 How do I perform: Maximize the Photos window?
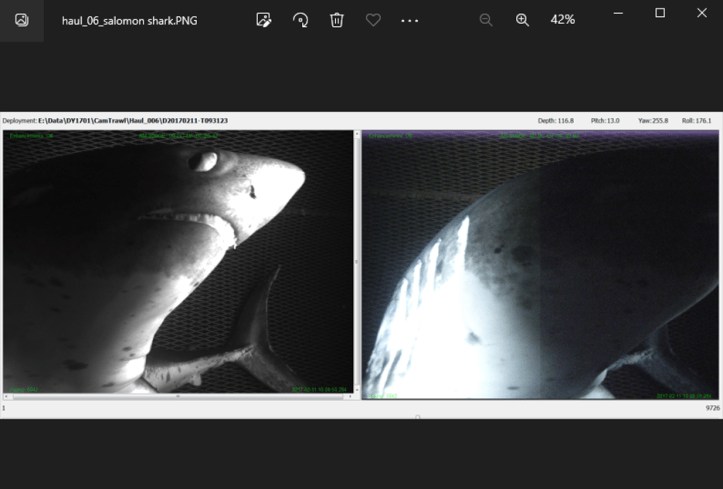pos(660,13)
